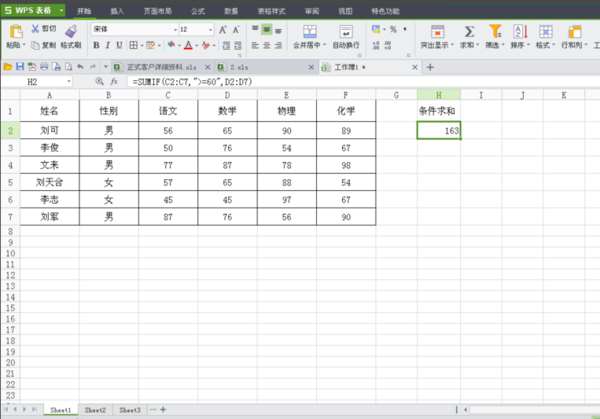Click the magnifier icon beside fx
This screenshot has height=419, width=600.
coord(99,81)
